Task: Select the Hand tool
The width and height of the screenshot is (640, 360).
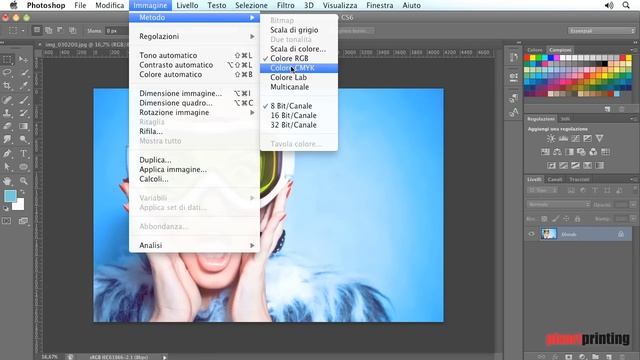Action: point(7,180)
